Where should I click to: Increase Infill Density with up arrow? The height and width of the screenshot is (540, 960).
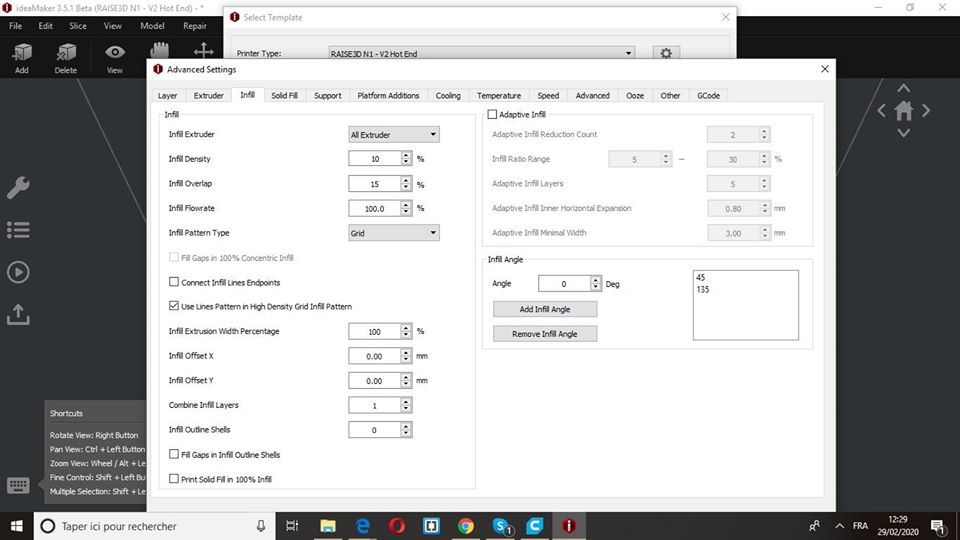pos(406,155)
